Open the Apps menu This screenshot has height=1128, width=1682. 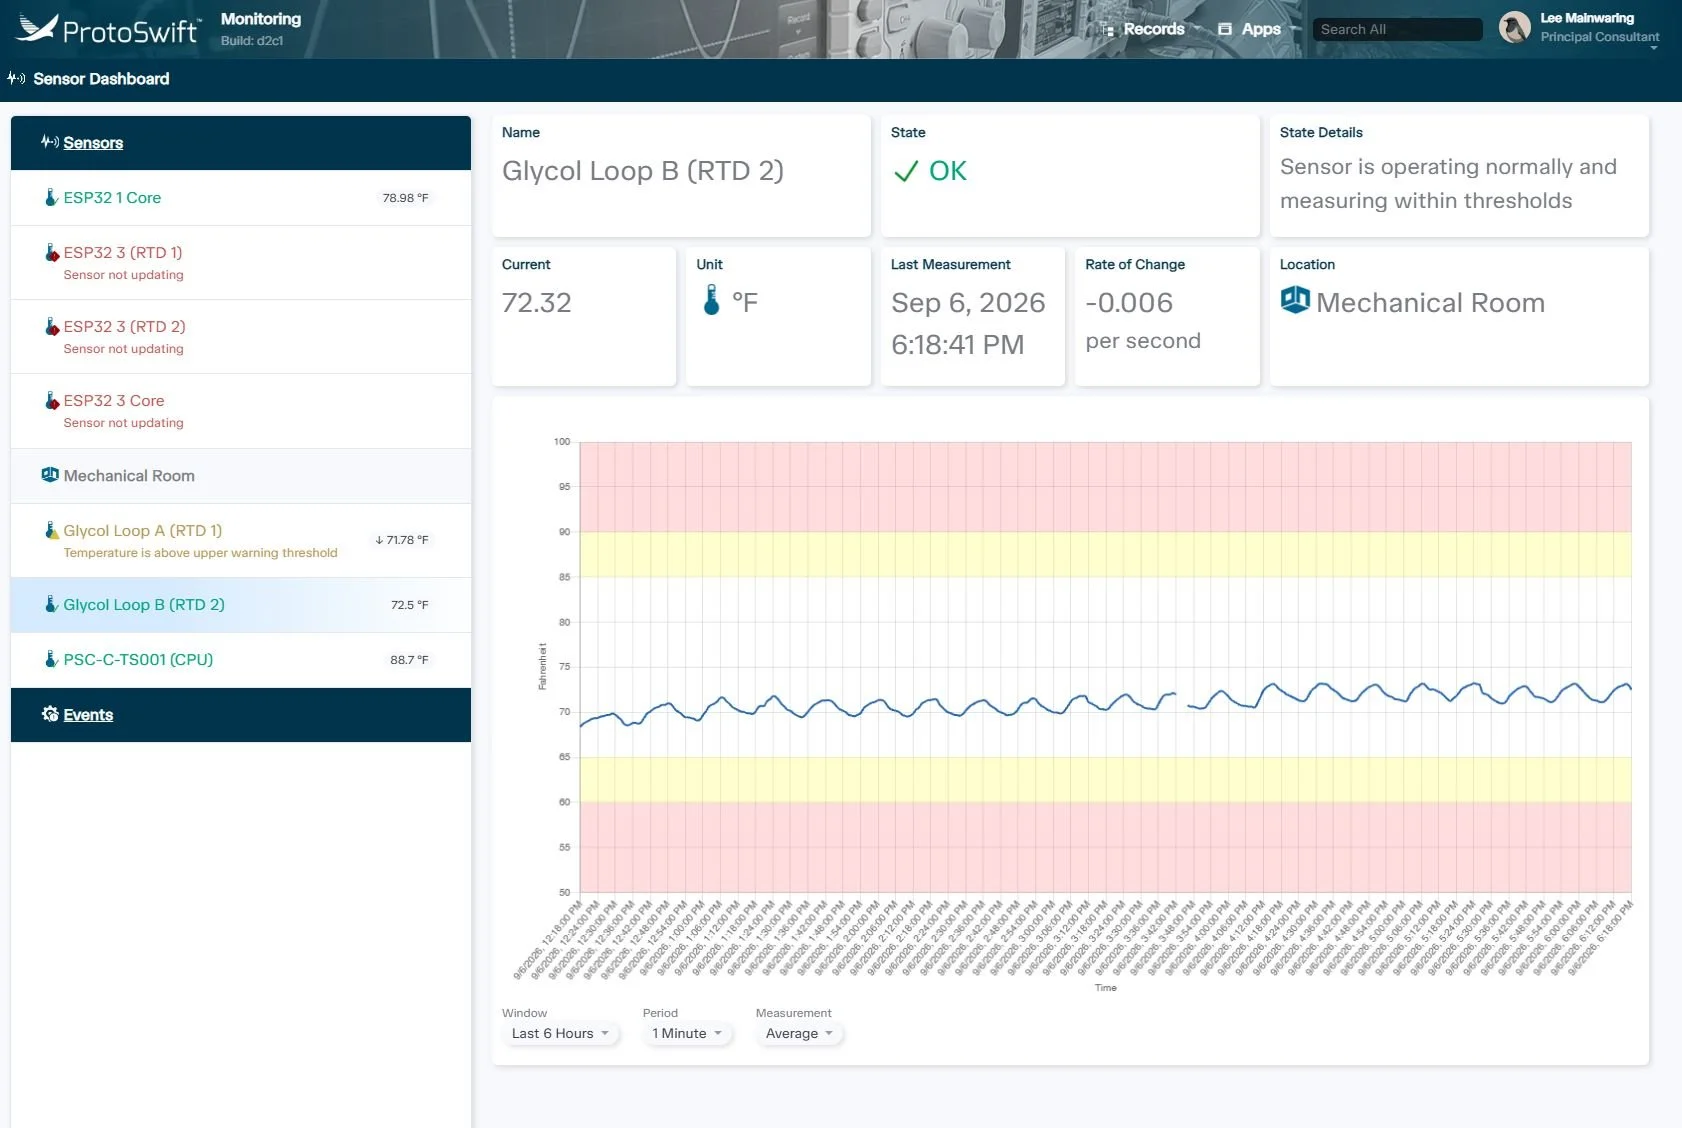tap(1259, 29)
